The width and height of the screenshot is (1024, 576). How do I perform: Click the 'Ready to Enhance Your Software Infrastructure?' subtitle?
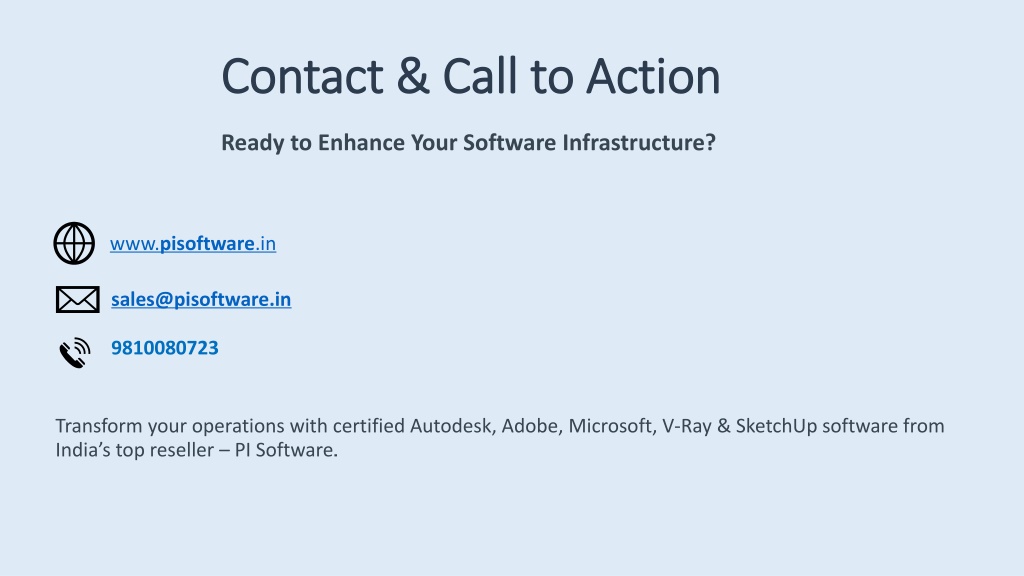tap(468, 142)
